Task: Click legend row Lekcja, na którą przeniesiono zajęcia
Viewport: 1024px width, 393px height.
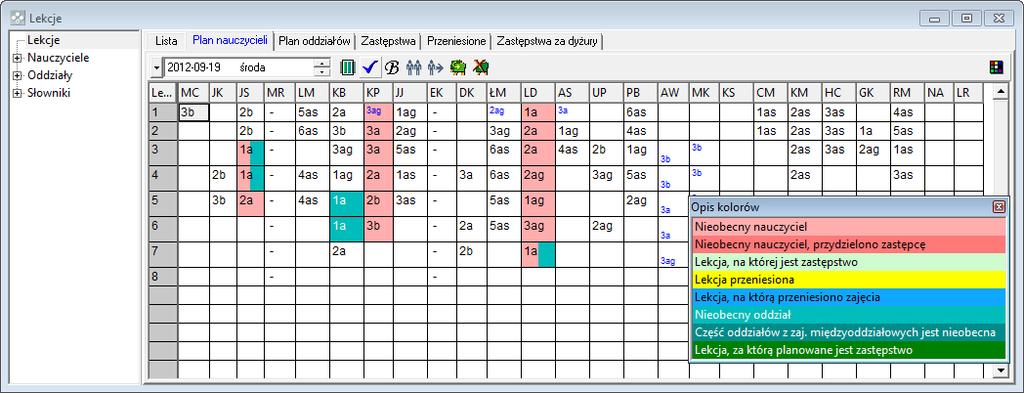Action: click(x=848, y=297)
